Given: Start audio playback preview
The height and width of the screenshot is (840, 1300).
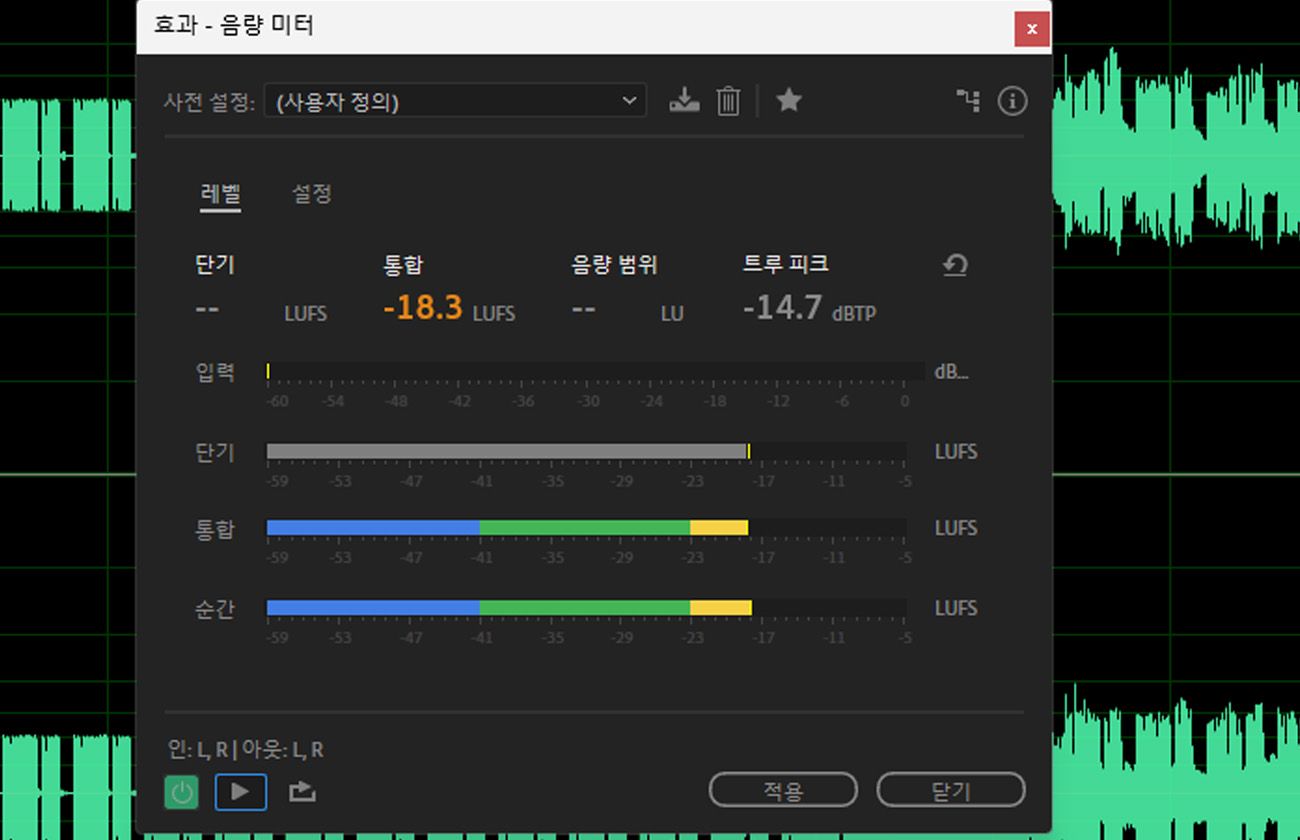Looking at the screenshot, I should click(240, 791).
